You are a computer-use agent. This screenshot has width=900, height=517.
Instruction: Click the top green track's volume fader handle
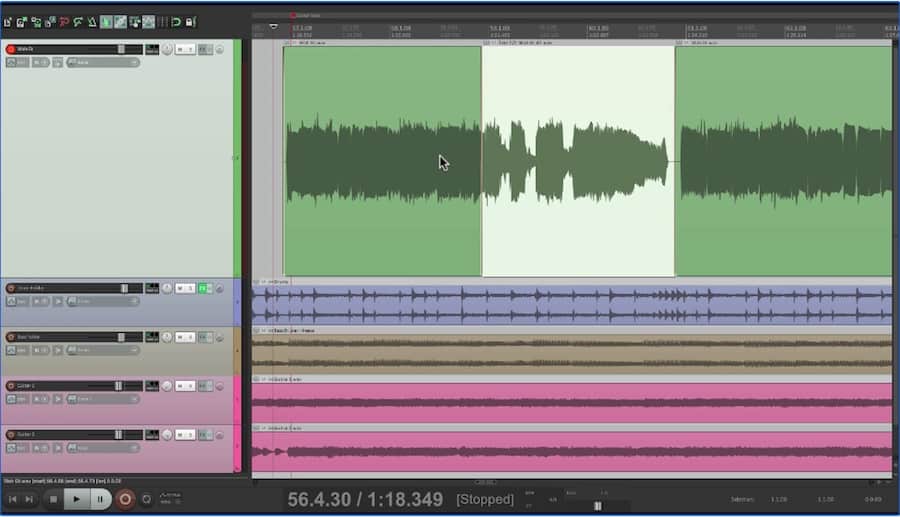[x=121, y=49]
